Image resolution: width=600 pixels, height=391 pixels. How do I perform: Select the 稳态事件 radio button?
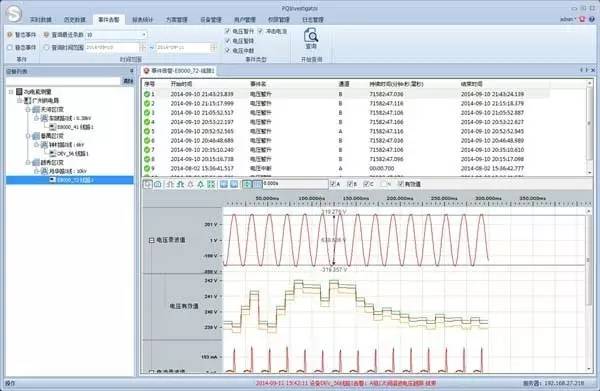10,47
